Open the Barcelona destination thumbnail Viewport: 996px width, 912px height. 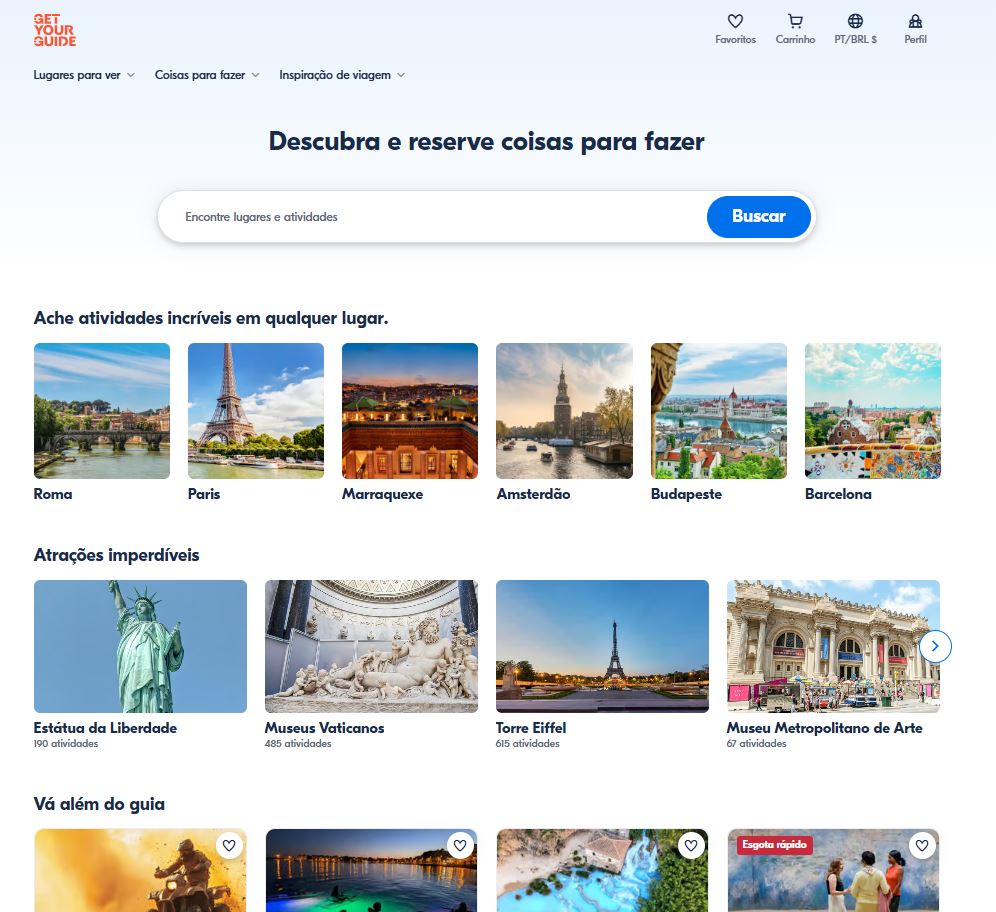pyautogui.click(x=873, y=411)
